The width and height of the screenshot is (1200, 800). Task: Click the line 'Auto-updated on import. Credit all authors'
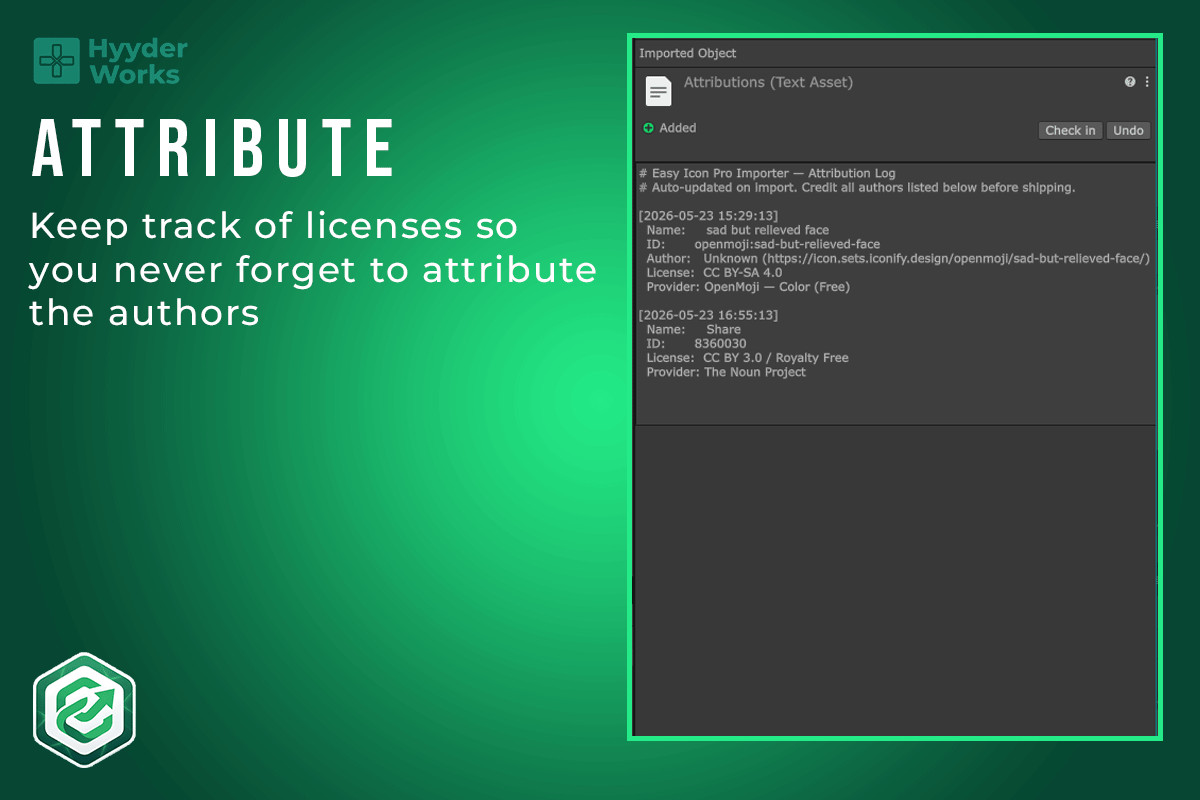(857, 187)
